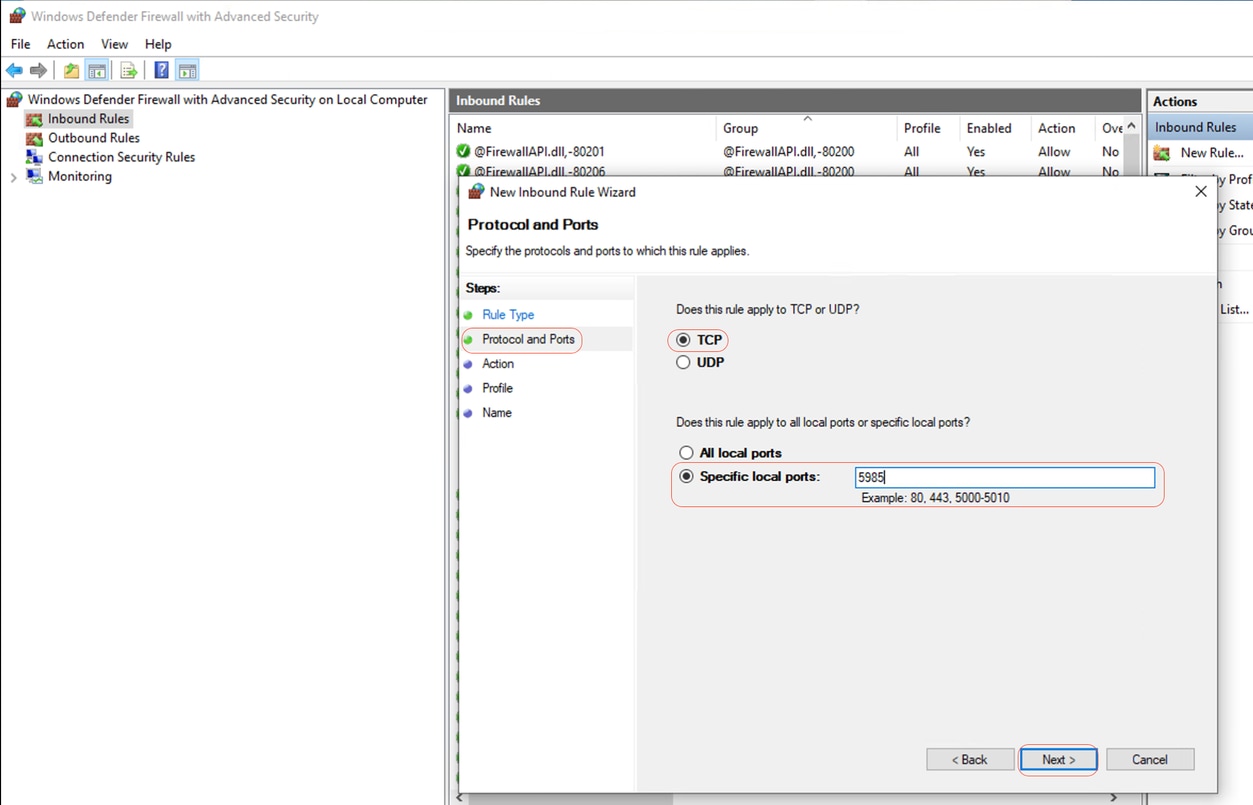Select Protocol and Ports wizard step
The width and height of the screenshot is (1253, 805).
click(528, 339)
